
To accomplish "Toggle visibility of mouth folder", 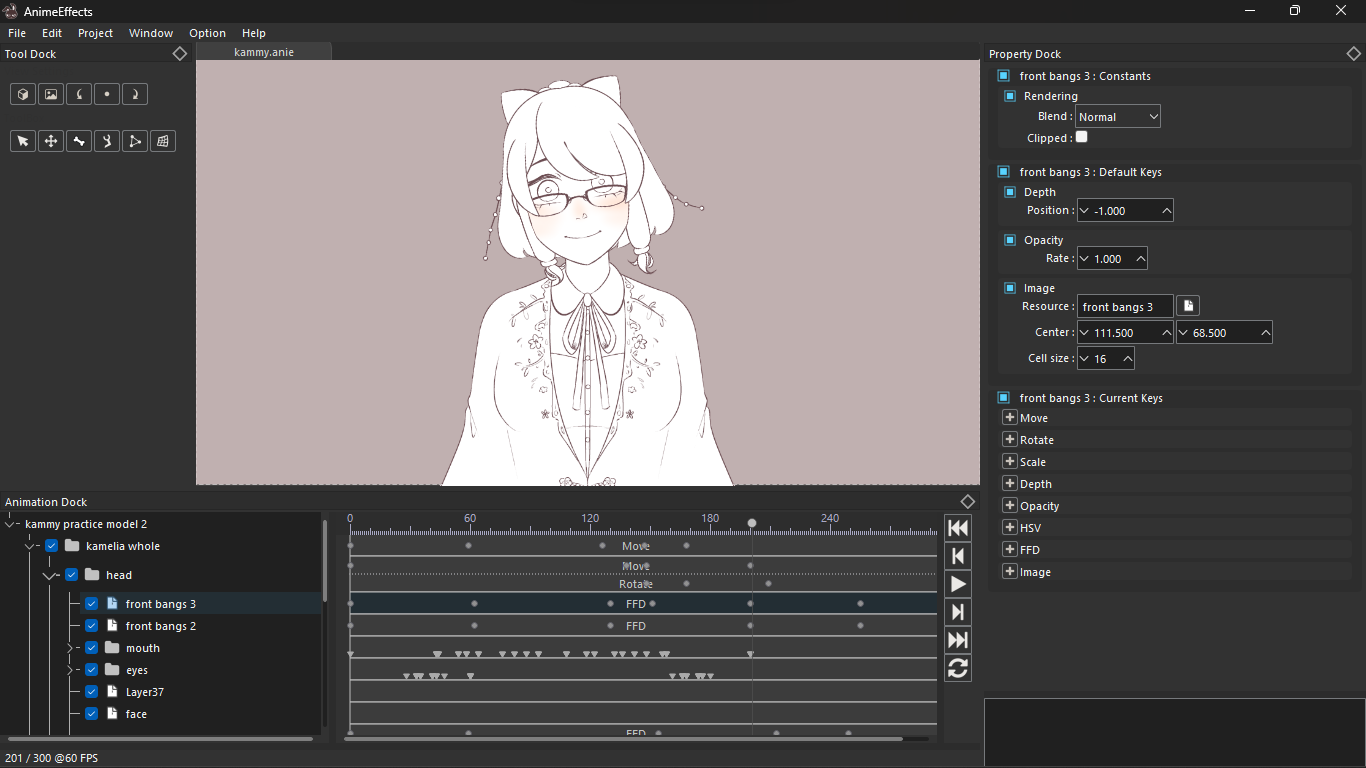I will (x=91, y=648).
